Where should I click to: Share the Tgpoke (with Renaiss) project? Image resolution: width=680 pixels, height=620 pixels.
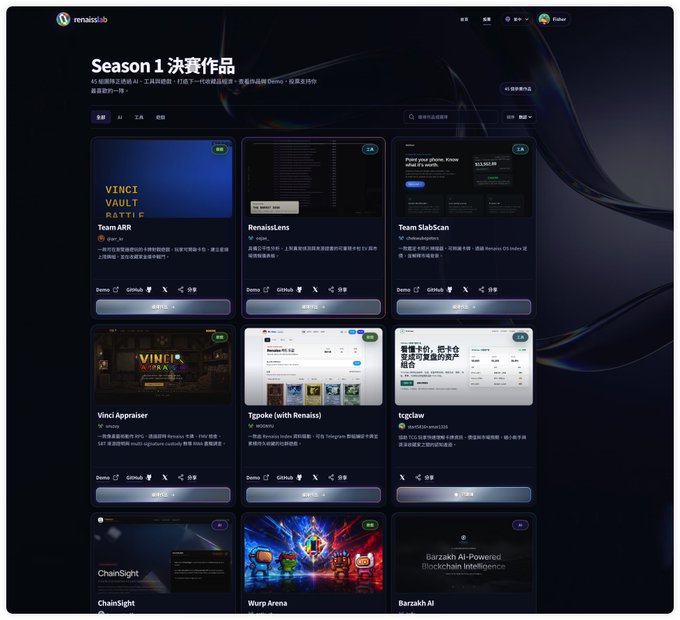(x=338, y=477)
